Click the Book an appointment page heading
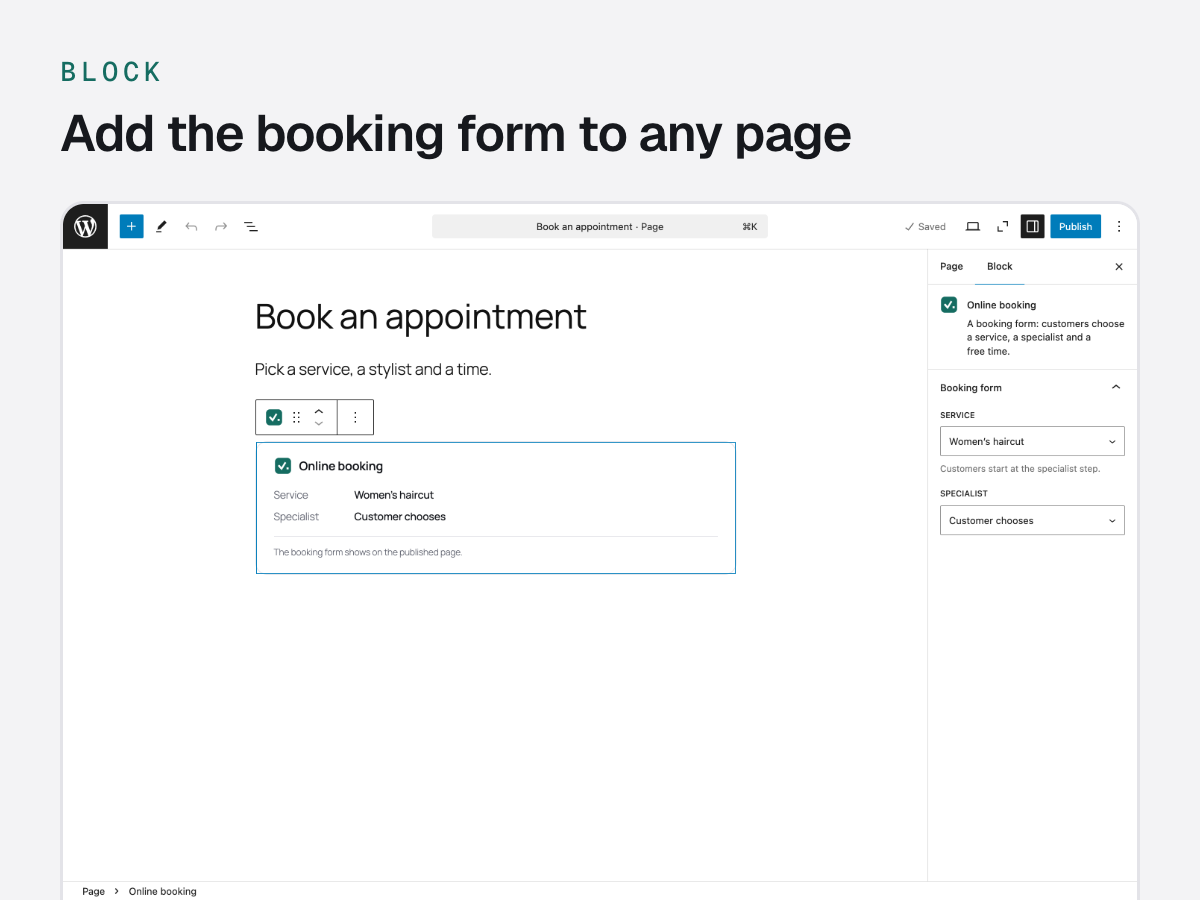Screen dimensions: 1200x900 pyautogui.click(x=421, y=317)
